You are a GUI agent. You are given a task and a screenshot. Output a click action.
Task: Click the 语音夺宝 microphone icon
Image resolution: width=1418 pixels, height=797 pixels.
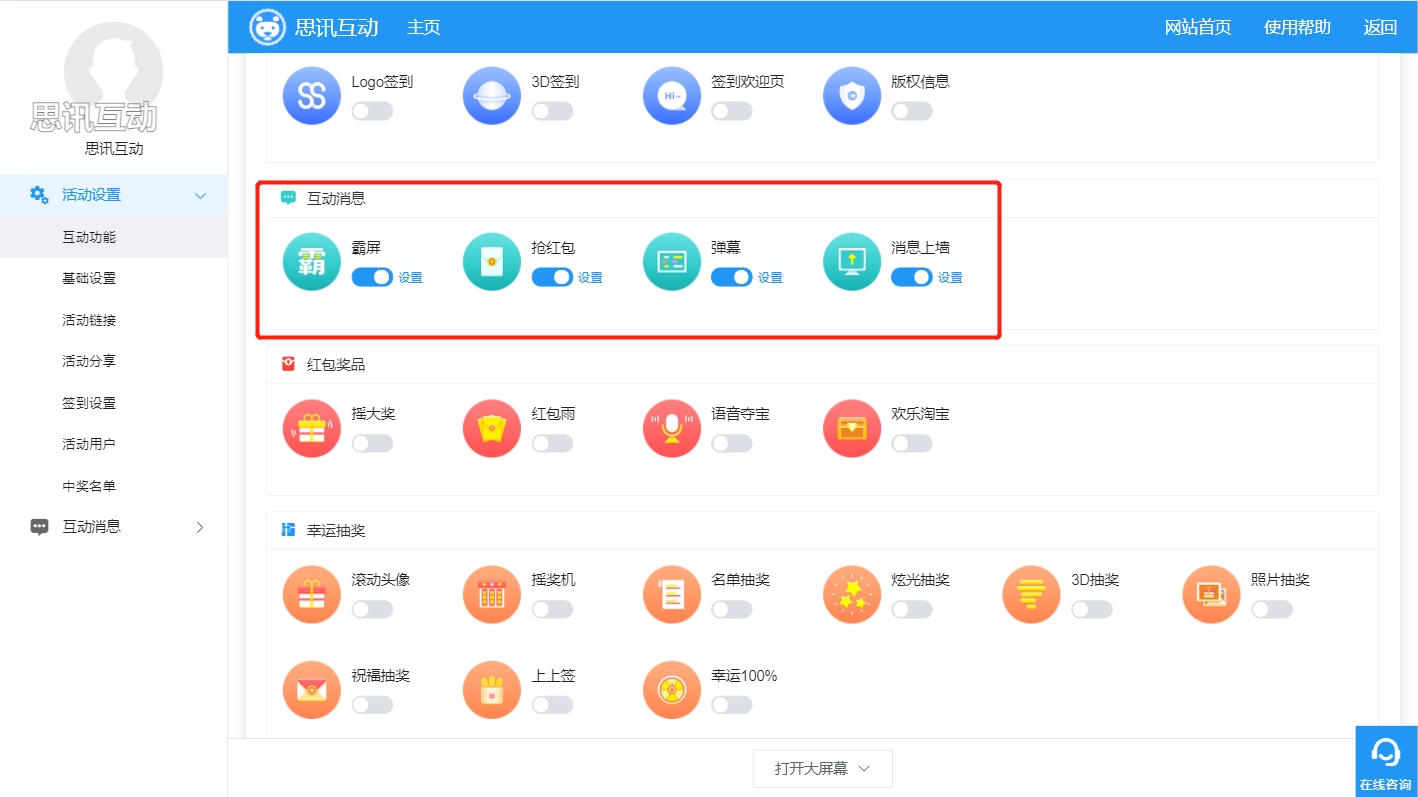tap(672, 428)
